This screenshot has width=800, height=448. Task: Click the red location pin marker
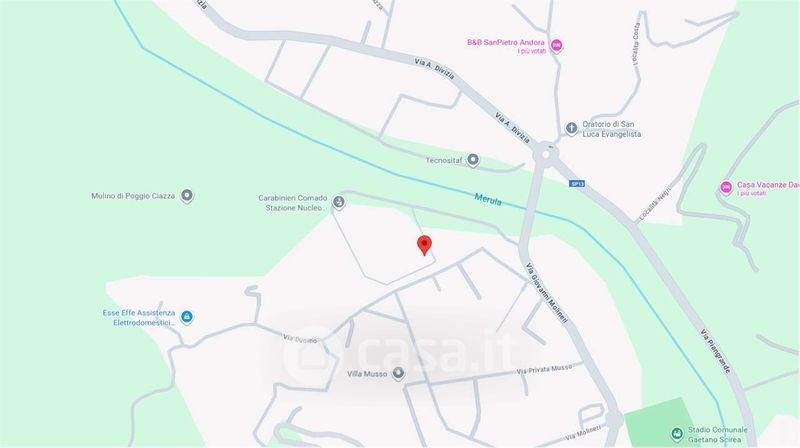pos(424,245)
